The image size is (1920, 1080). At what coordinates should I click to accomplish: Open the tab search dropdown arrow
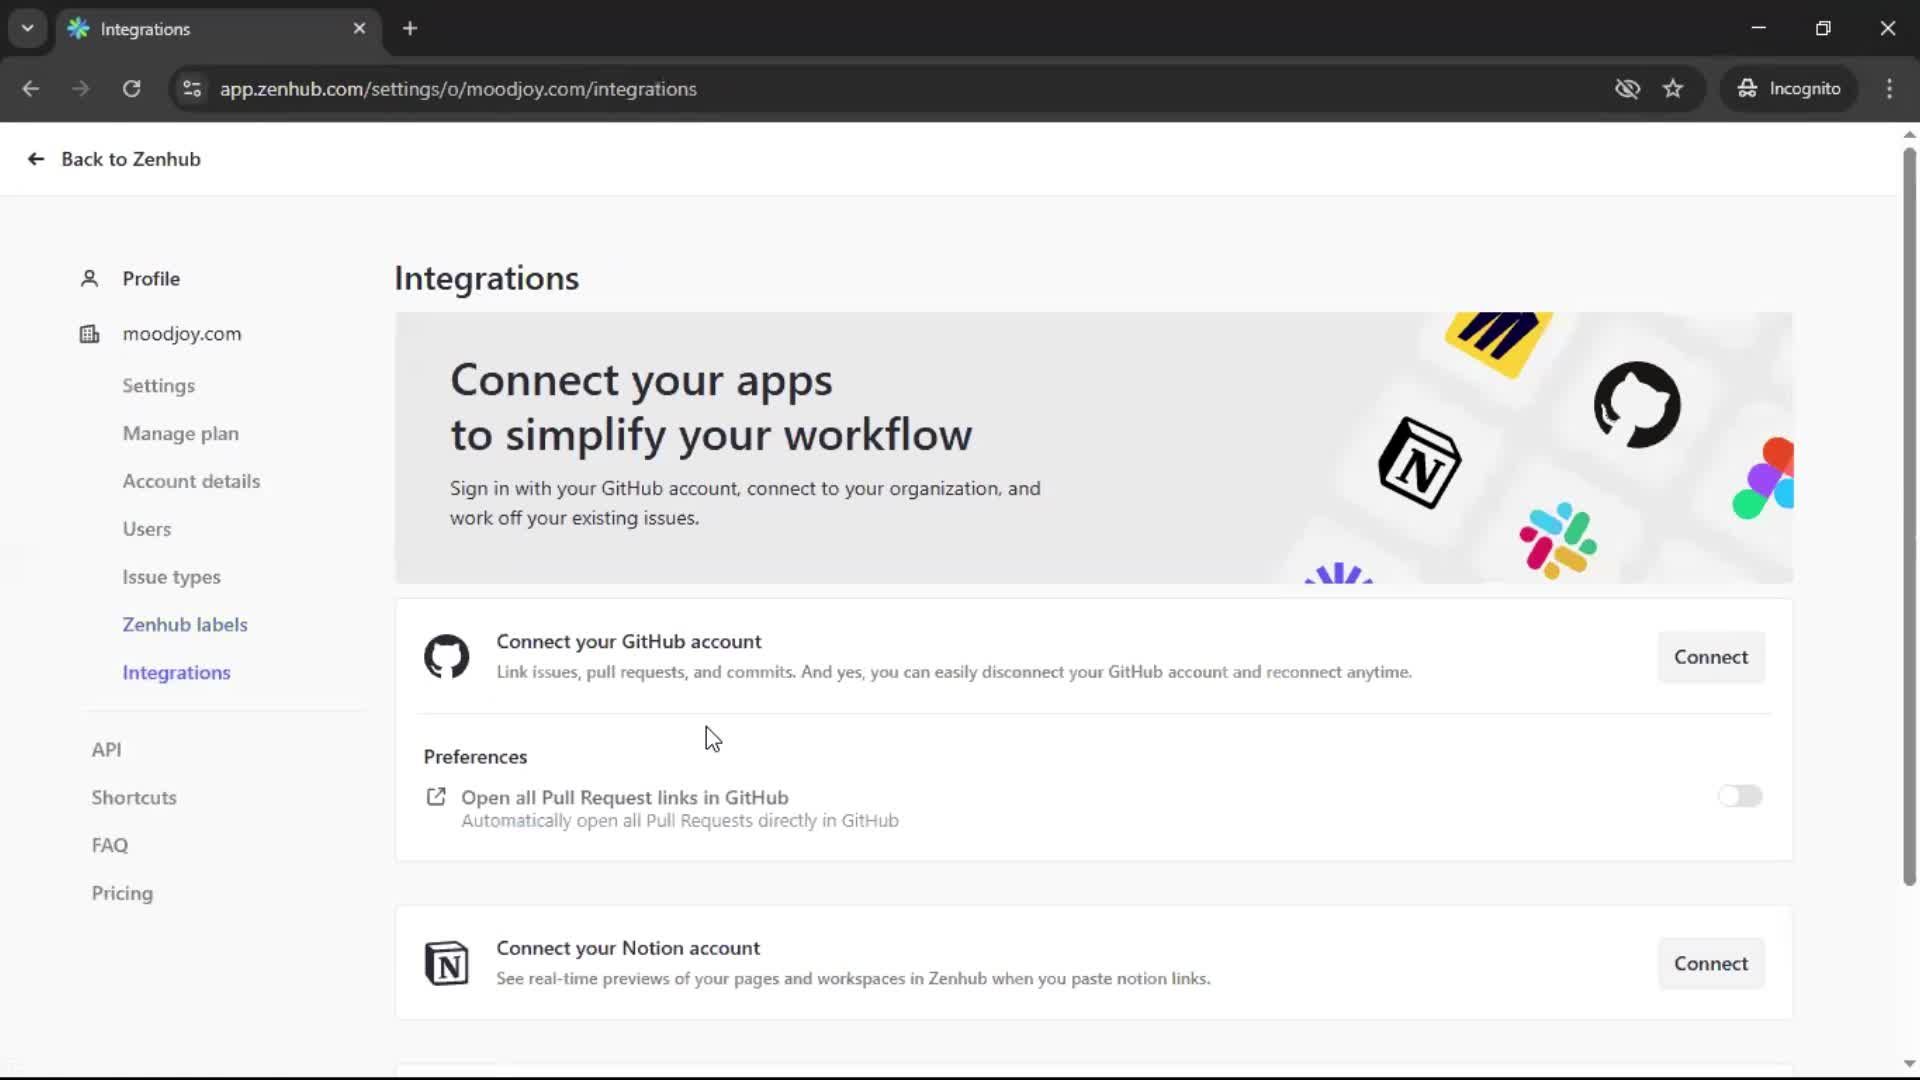click(28, 28)
